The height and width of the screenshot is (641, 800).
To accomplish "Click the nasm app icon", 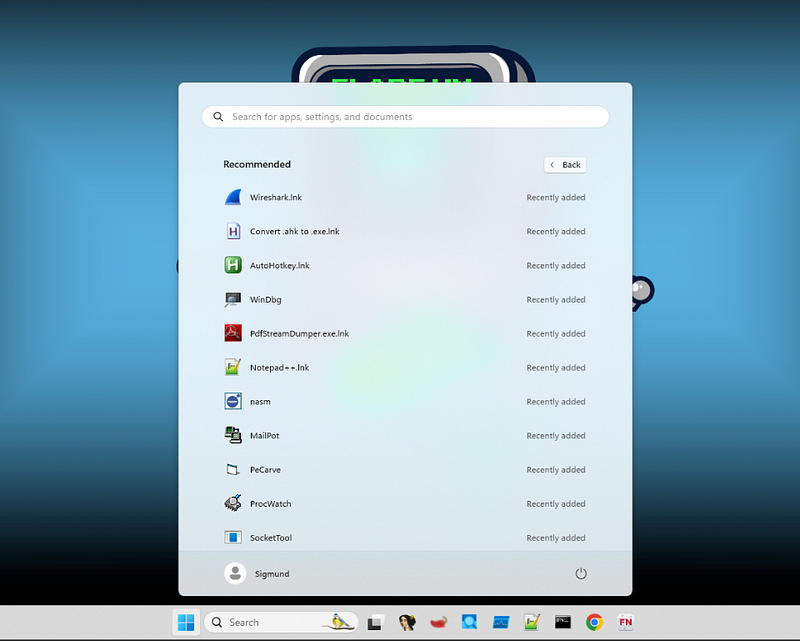I will coord(233,402).
